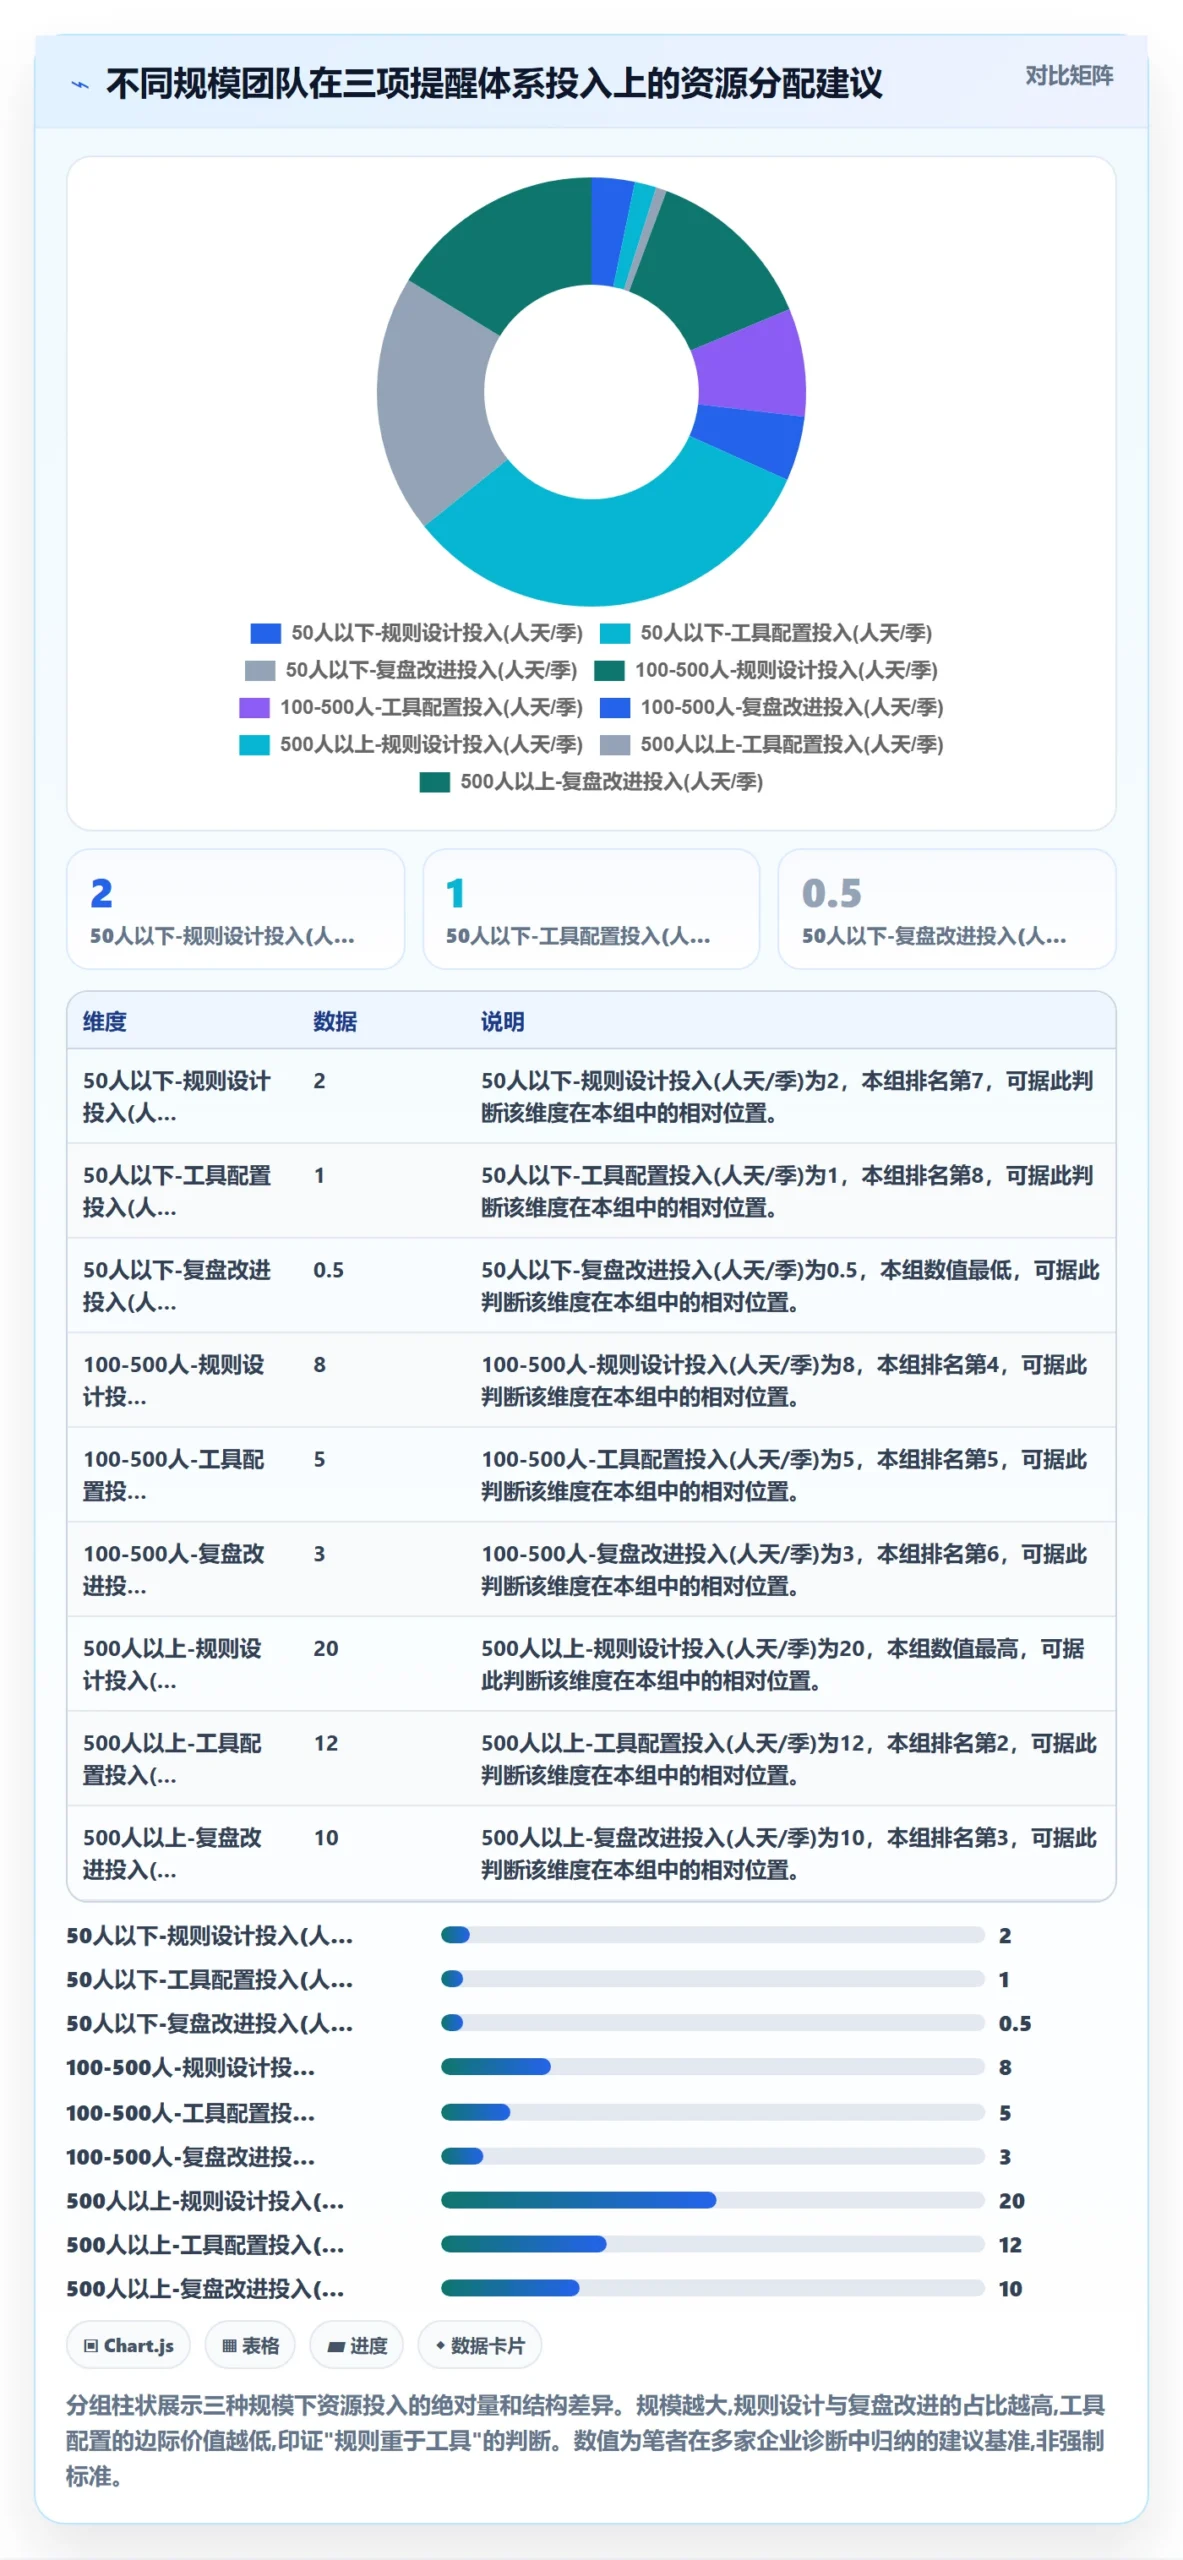The height and width of the screenshot is (2560, 1183).
Task: Click progress bar for 100-500人-工具配置
Action: click(713, 2112)
